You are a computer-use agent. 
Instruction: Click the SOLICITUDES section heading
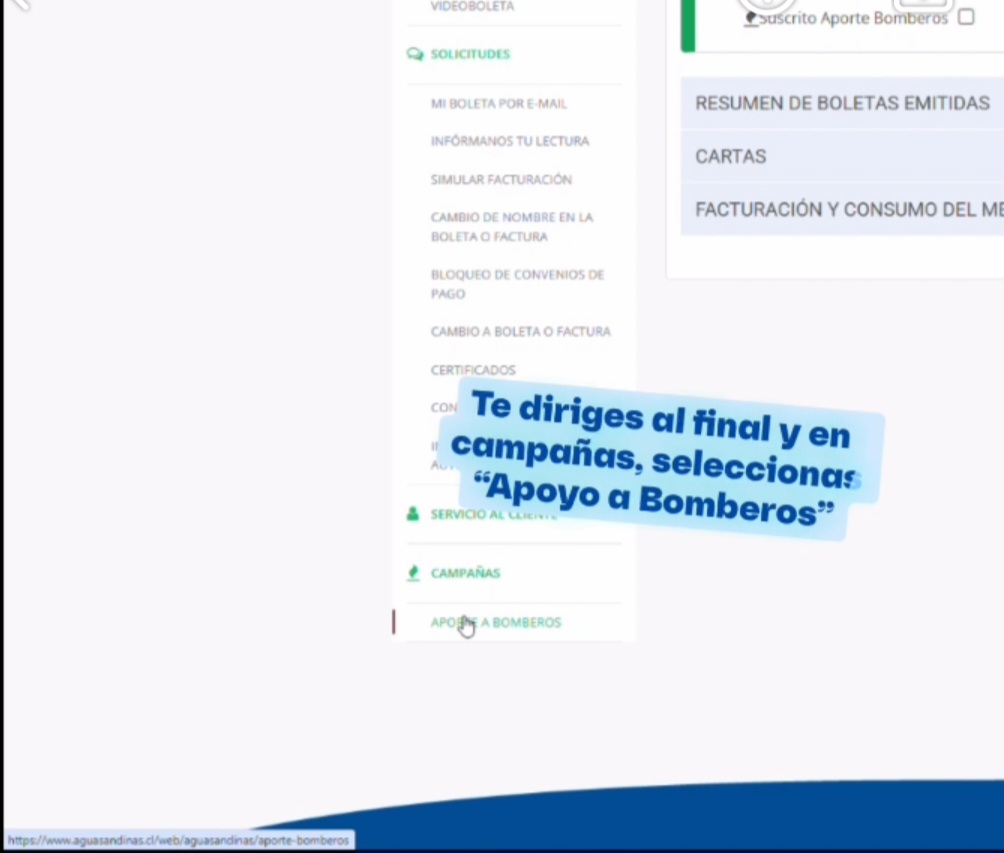[470, 54]
